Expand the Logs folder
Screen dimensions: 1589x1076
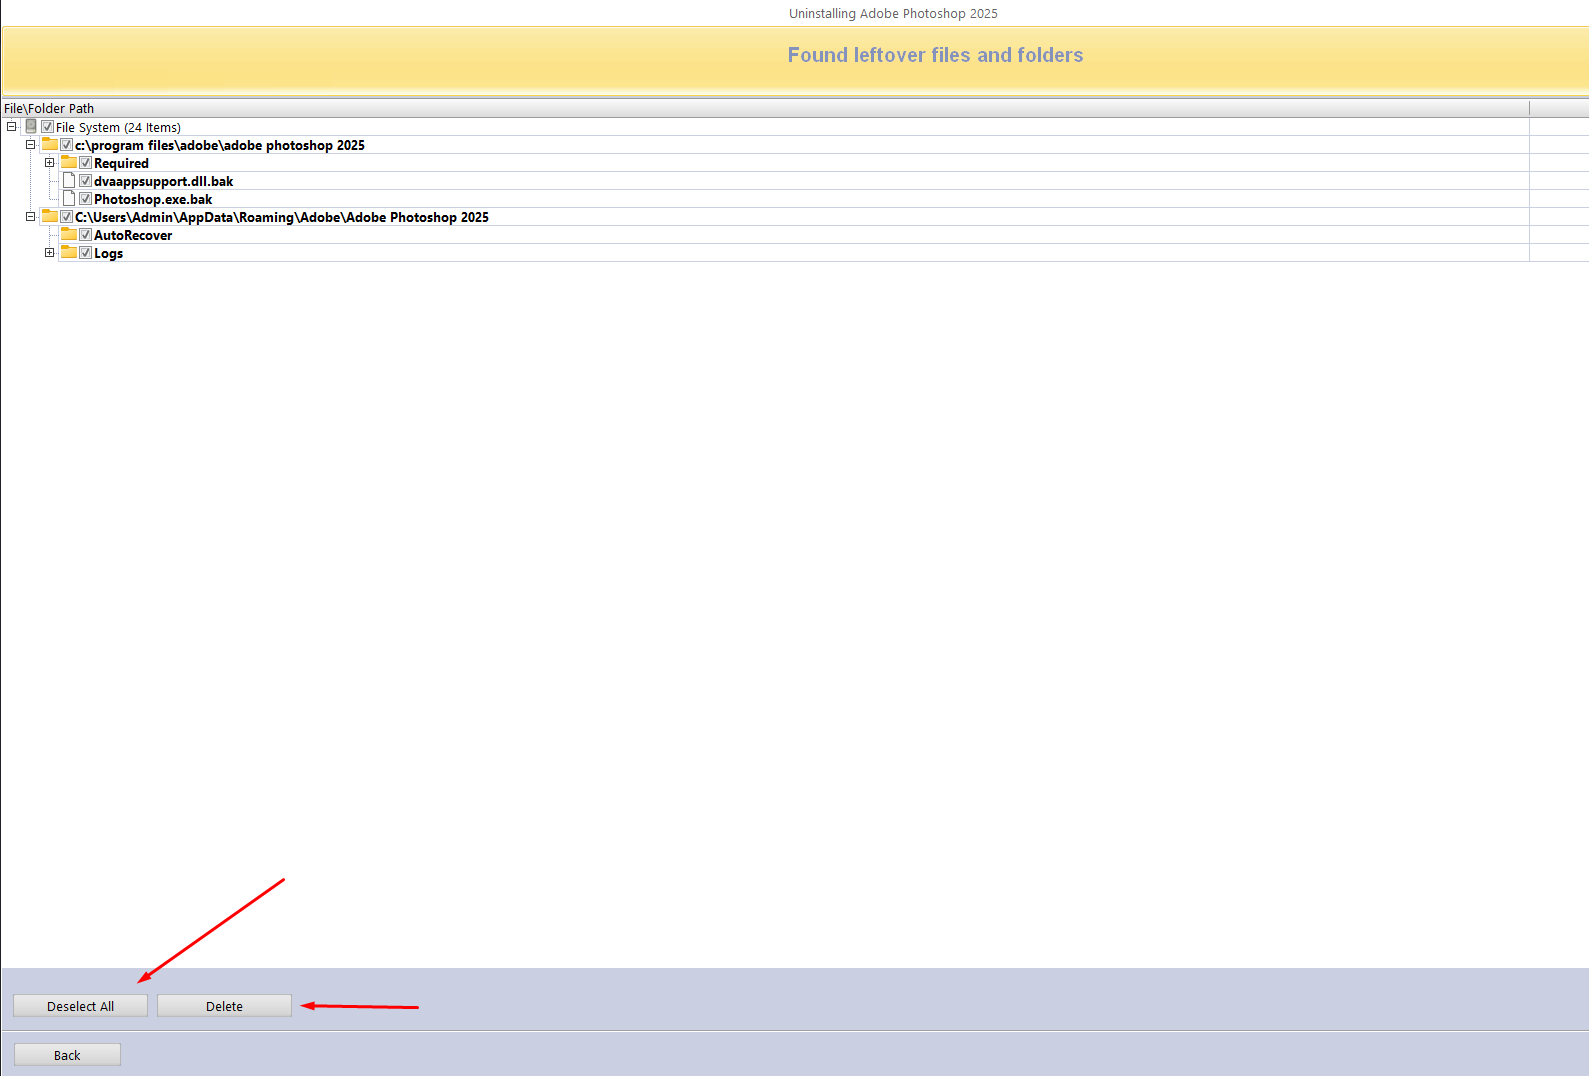(x=49, y=253)
